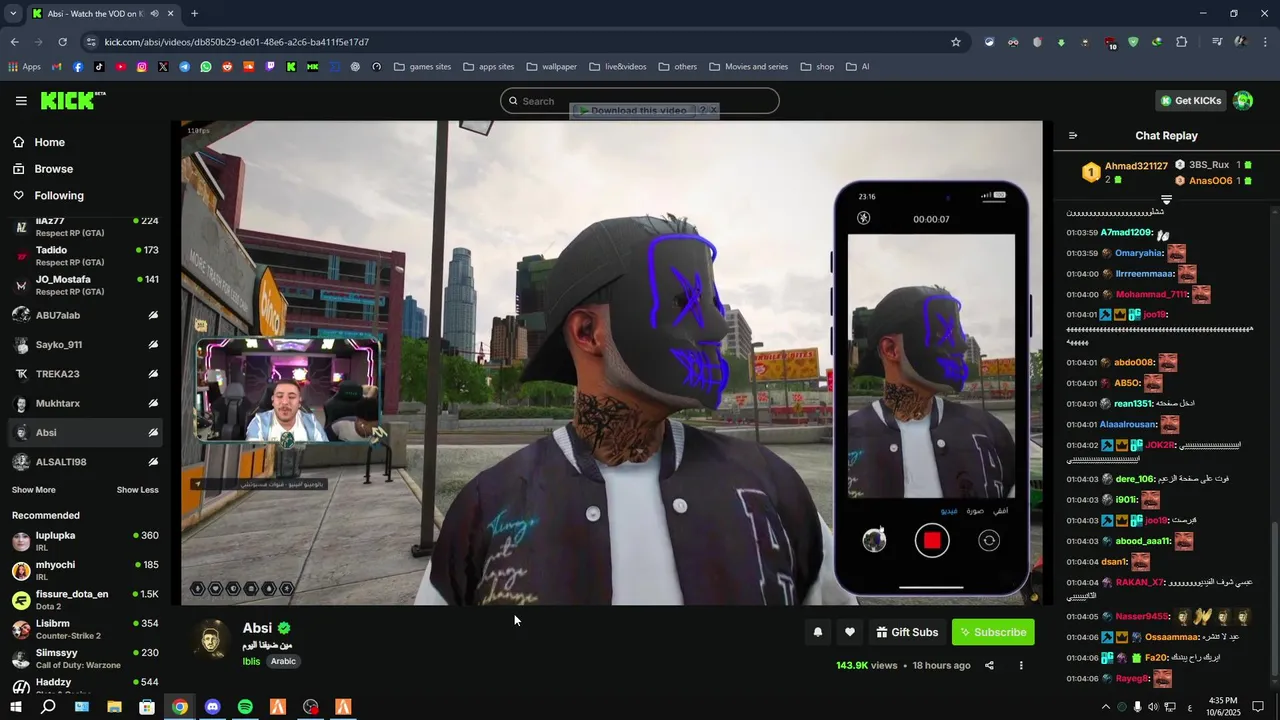Open Tadido channel in following list
1280x720 pixels.
point(85,256)
